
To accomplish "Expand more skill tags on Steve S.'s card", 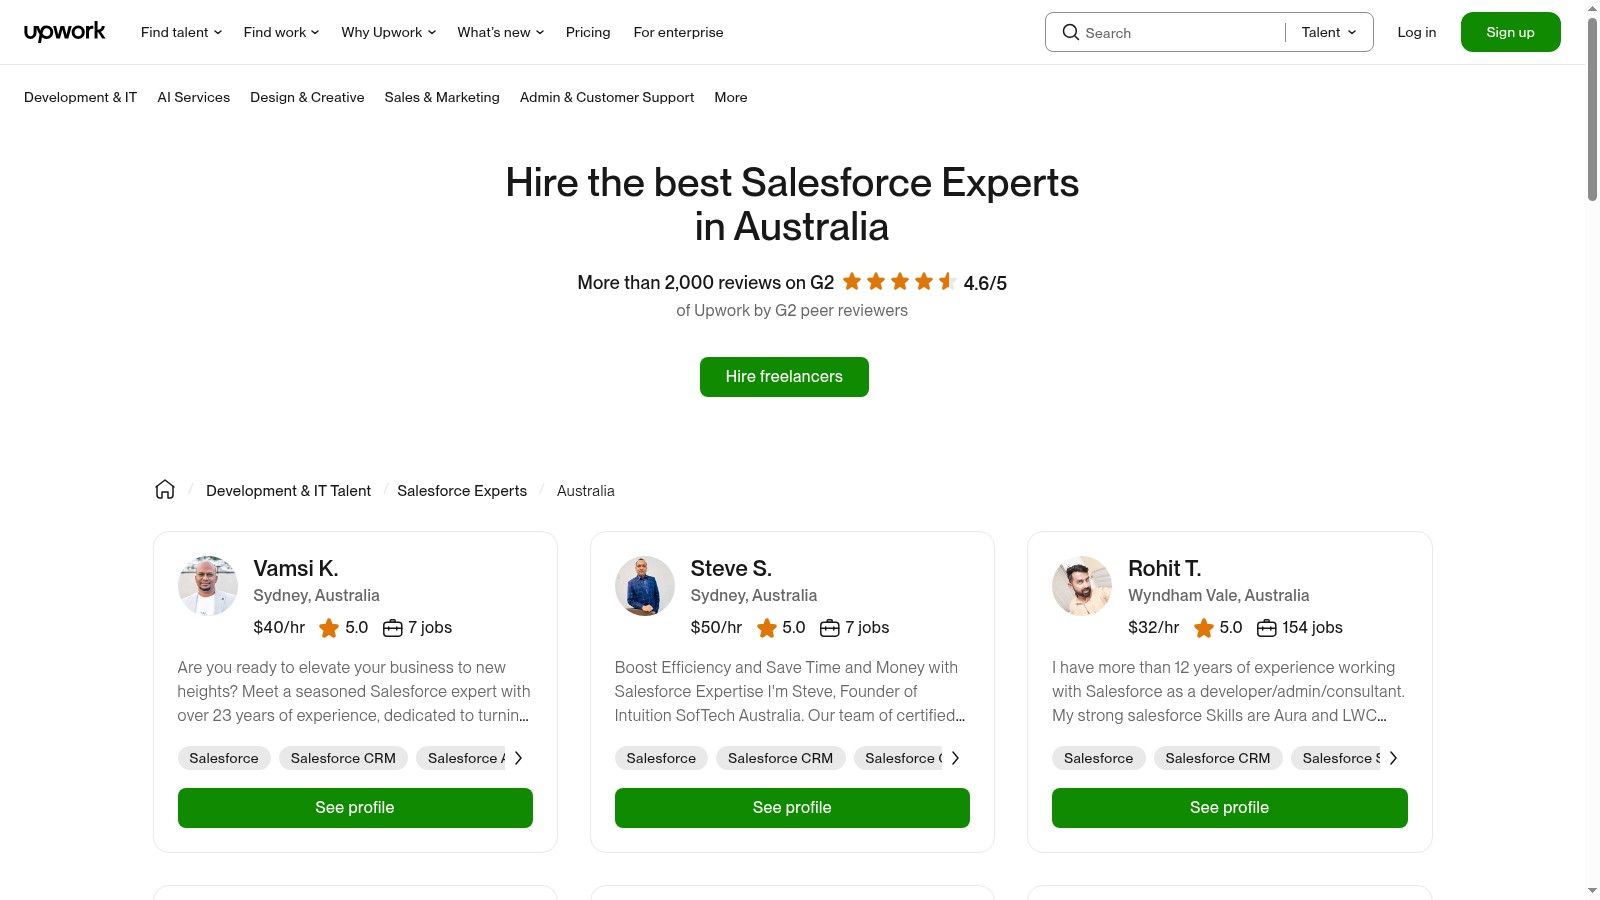I will pos(955,758).
